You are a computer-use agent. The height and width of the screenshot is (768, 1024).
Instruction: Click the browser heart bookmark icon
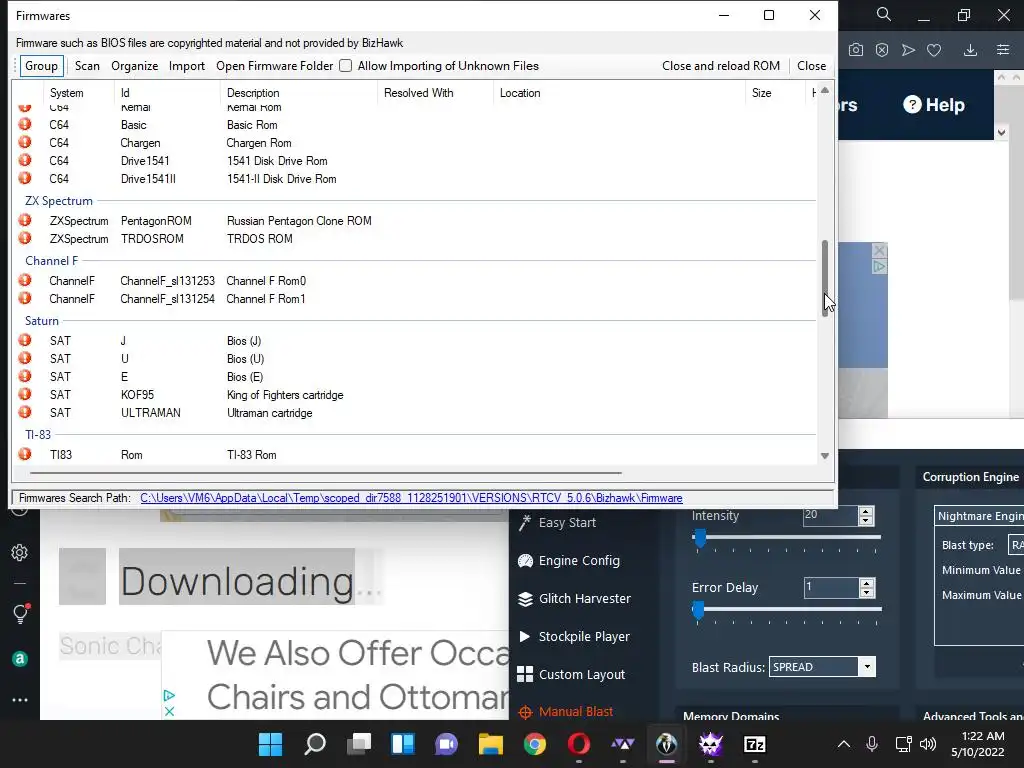pyautogui.click(x=934, y=50)
